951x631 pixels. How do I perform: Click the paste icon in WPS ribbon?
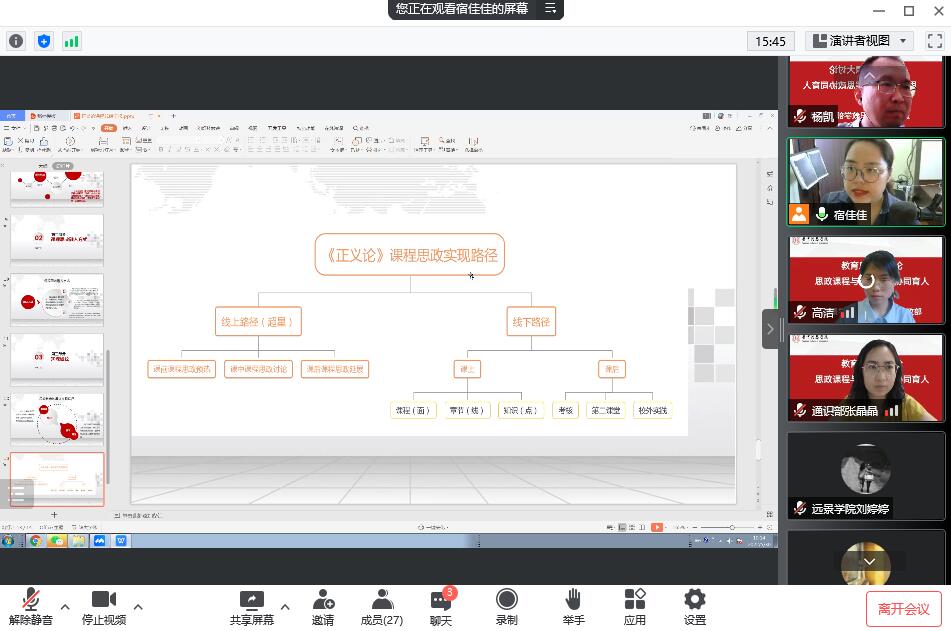pos(8,142)
